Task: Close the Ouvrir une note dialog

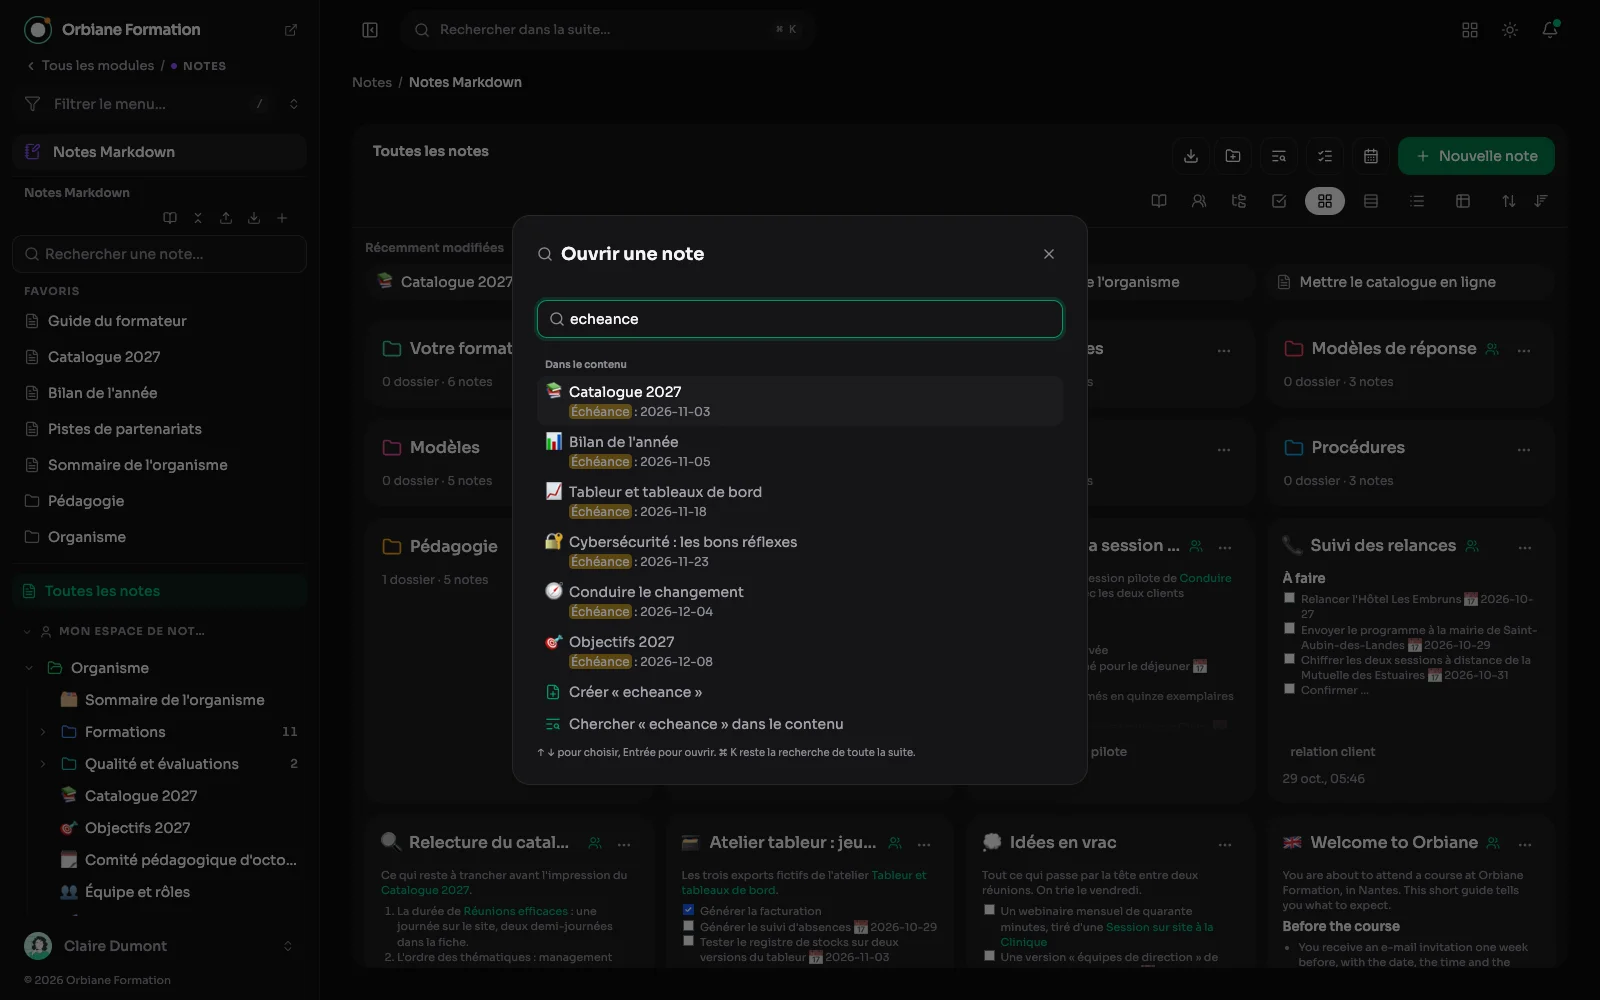Action: point(1049,254)
